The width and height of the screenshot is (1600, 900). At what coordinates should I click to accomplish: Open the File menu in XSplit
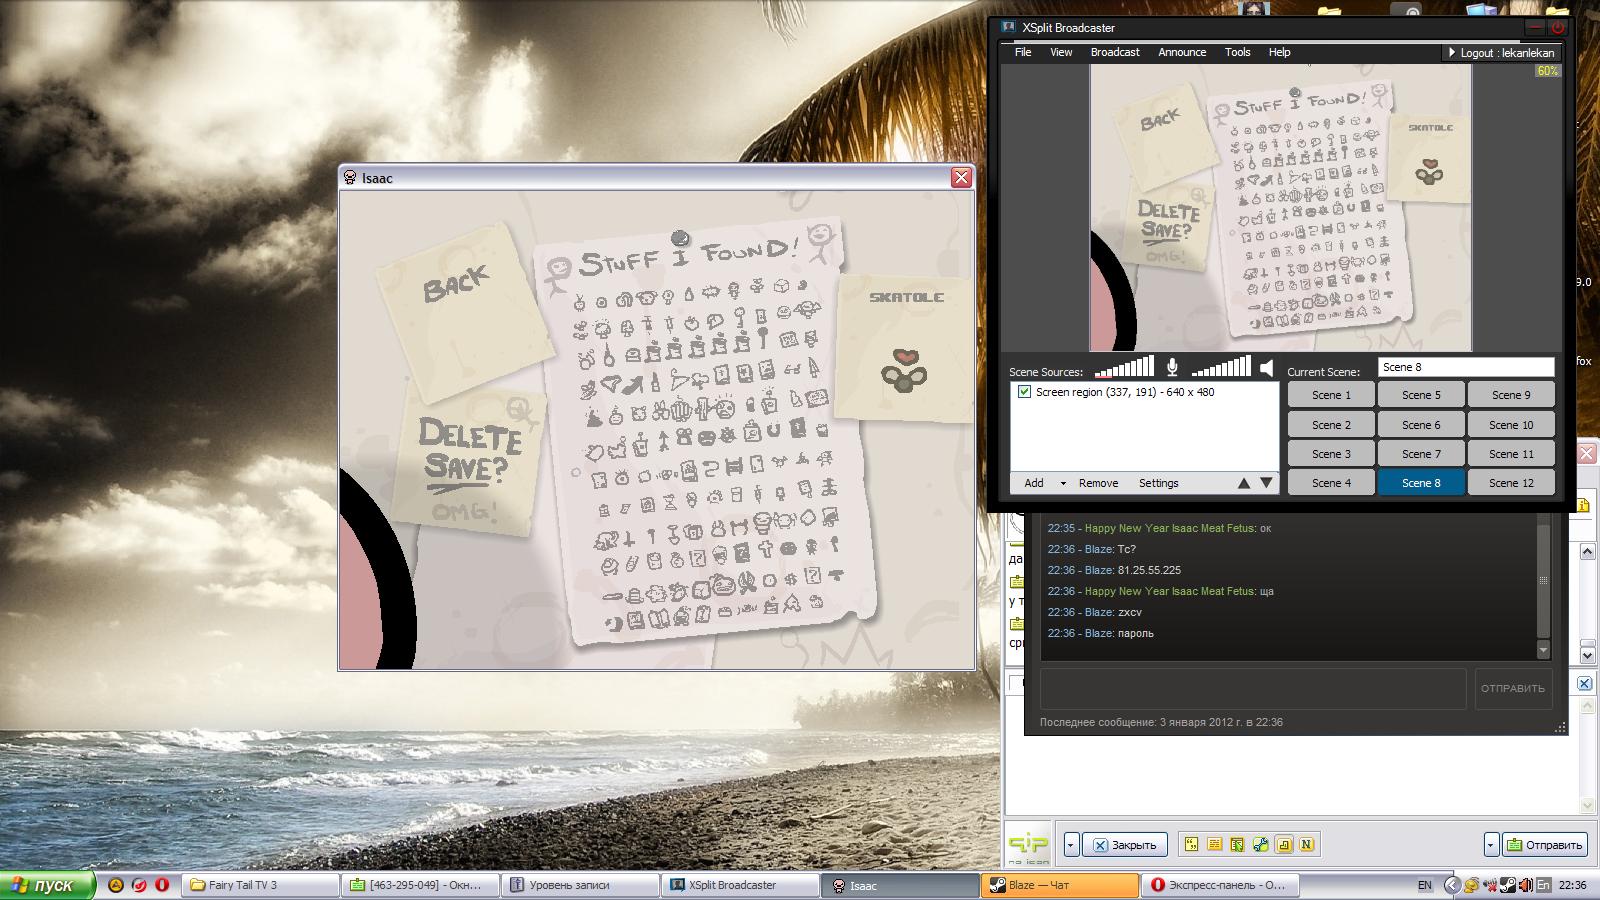tap(1023, 52)
